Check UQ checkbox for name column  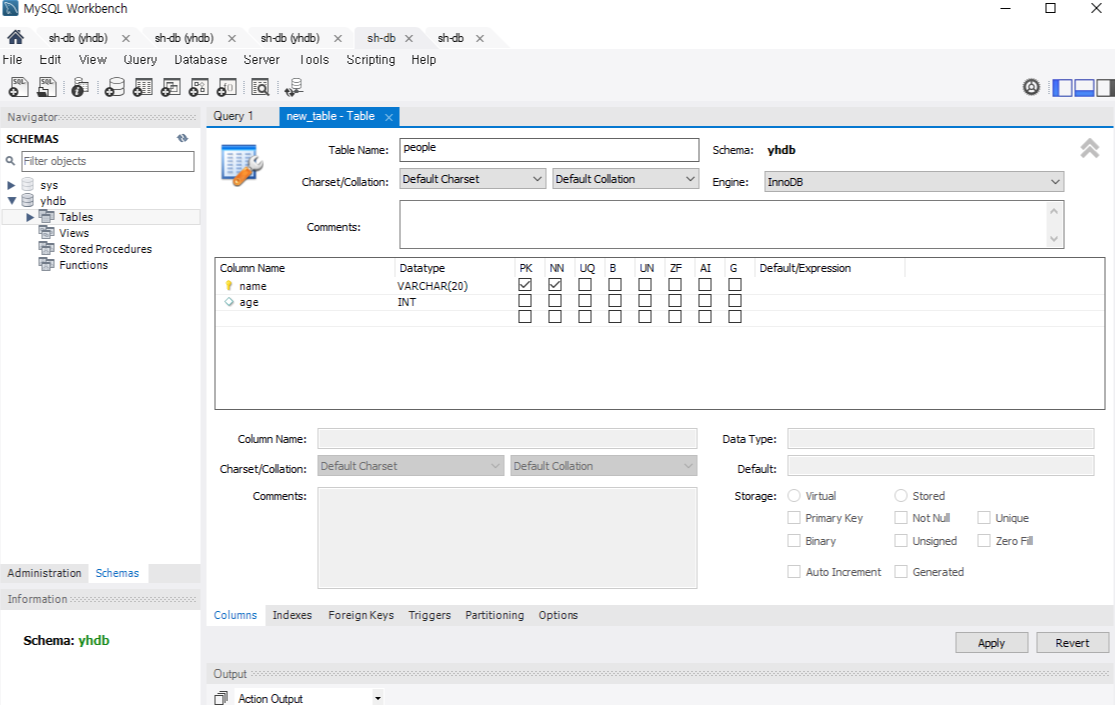click(585, 285)
